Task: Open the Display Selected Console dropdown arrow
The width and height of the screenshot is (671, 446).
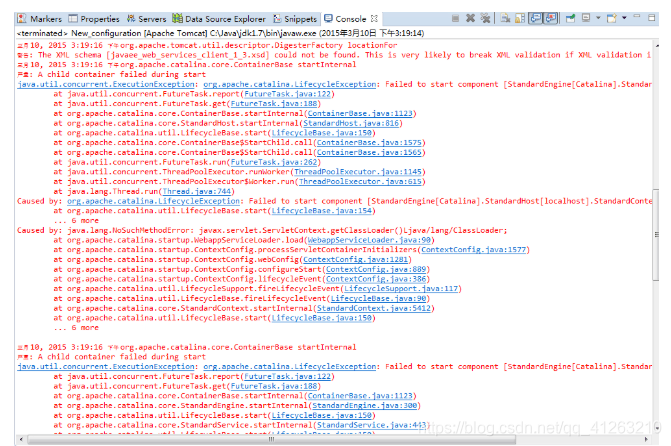Action: pos(598,18)
